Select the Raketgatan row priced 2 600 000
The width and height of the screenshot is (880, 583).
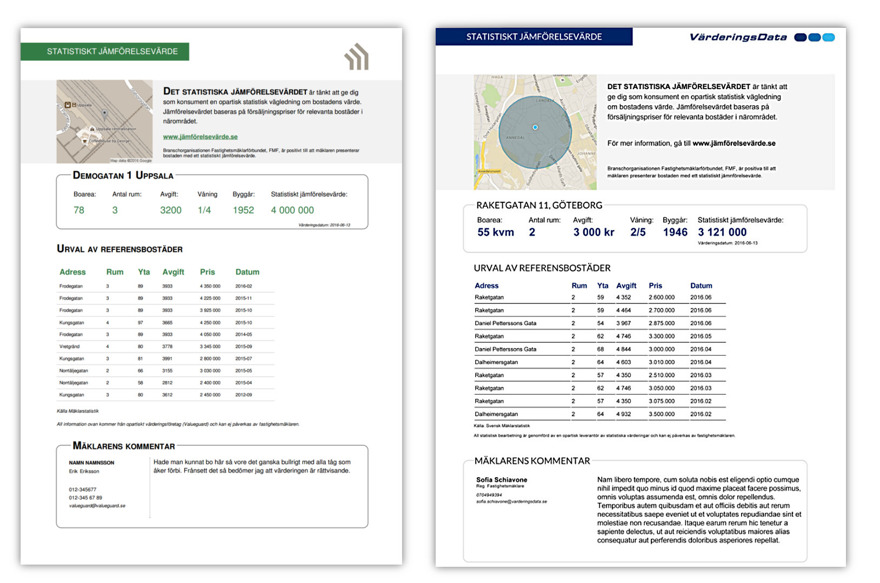pyautogui.click(x=599, y=297)
